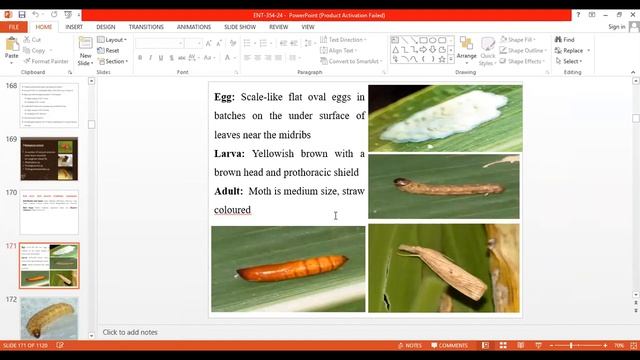Open the Shape Outline dropdown
Image resolution: width=640 pixels, height=360 pixels.
point(523,50)
